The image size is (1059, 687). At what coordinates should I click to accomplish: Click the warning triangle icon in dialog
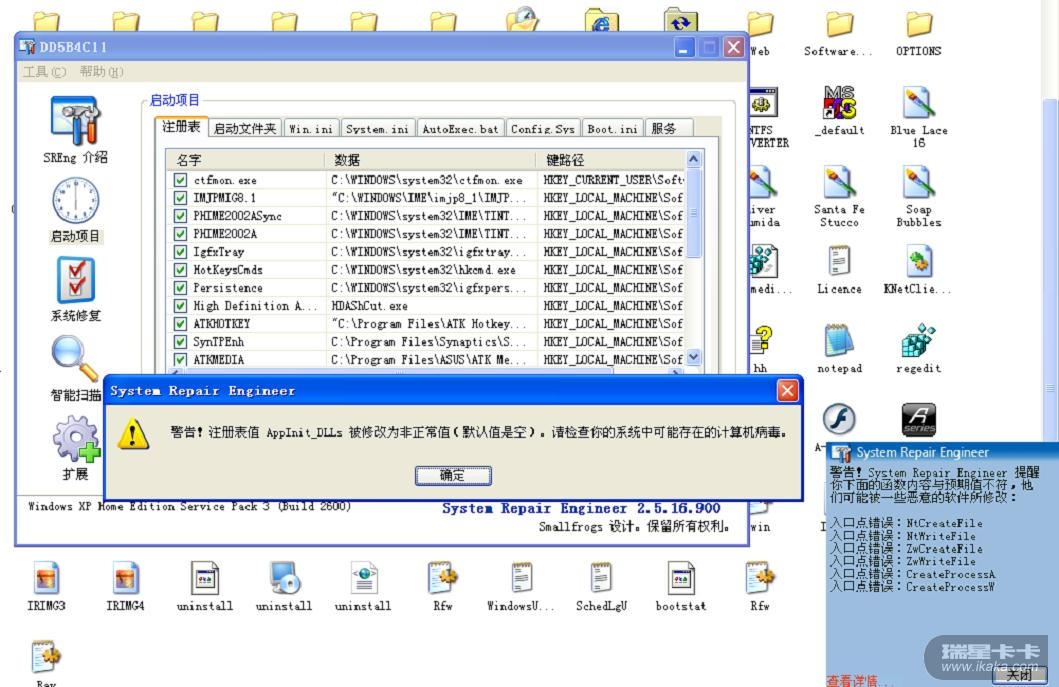coord(132,433)
